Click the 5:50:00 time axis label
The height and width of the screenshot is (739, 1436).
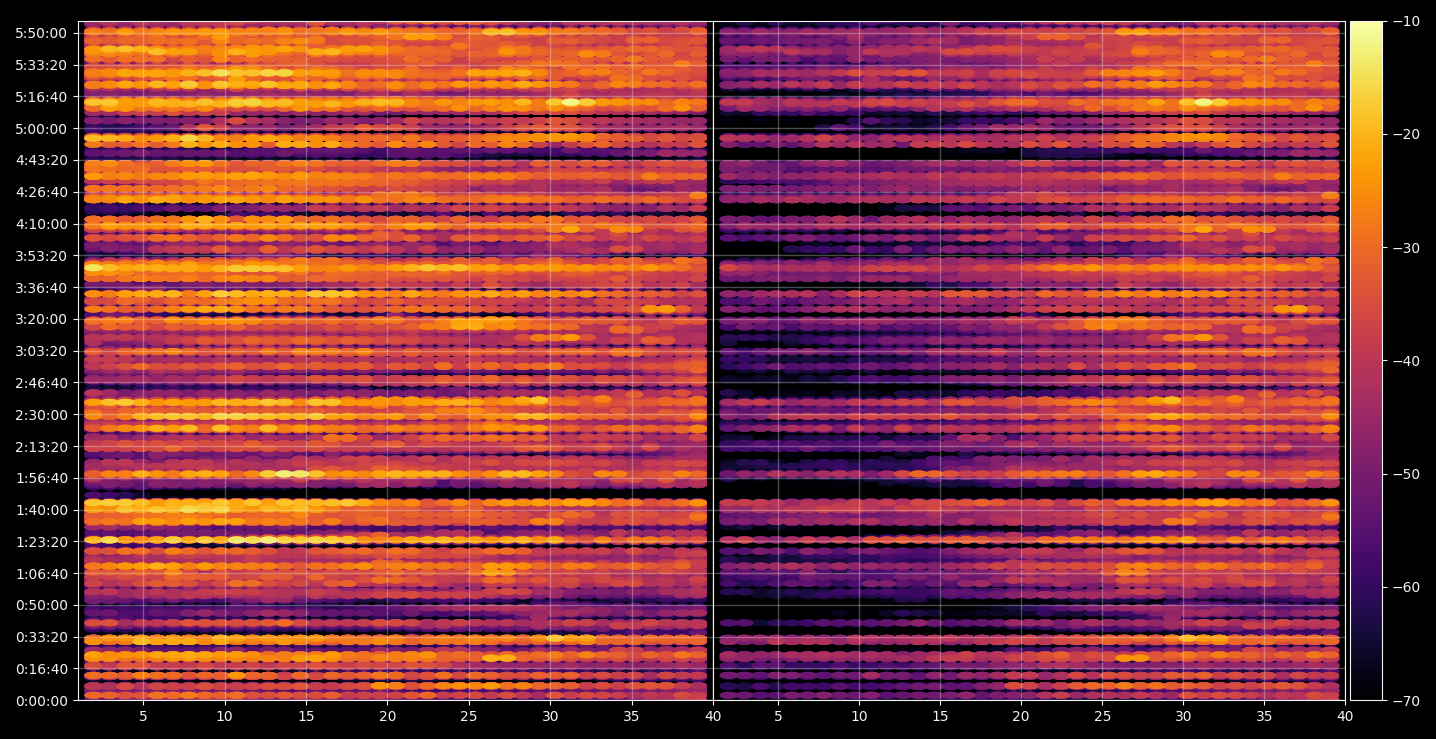click(41, 33)
